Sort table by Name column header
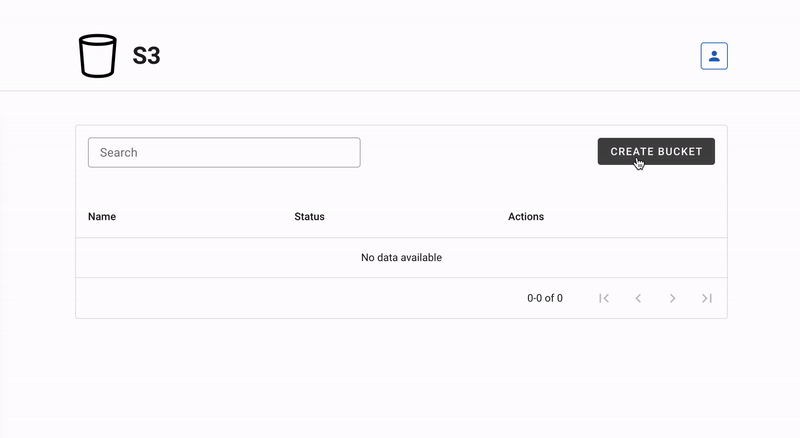This screenshot has width=800, height=438. (x=102, y=216)
